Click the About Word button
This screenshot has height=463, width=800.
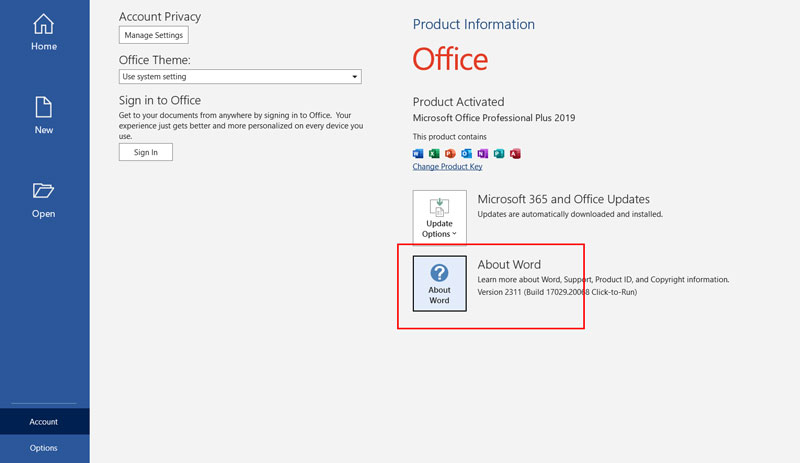point(439,284)
